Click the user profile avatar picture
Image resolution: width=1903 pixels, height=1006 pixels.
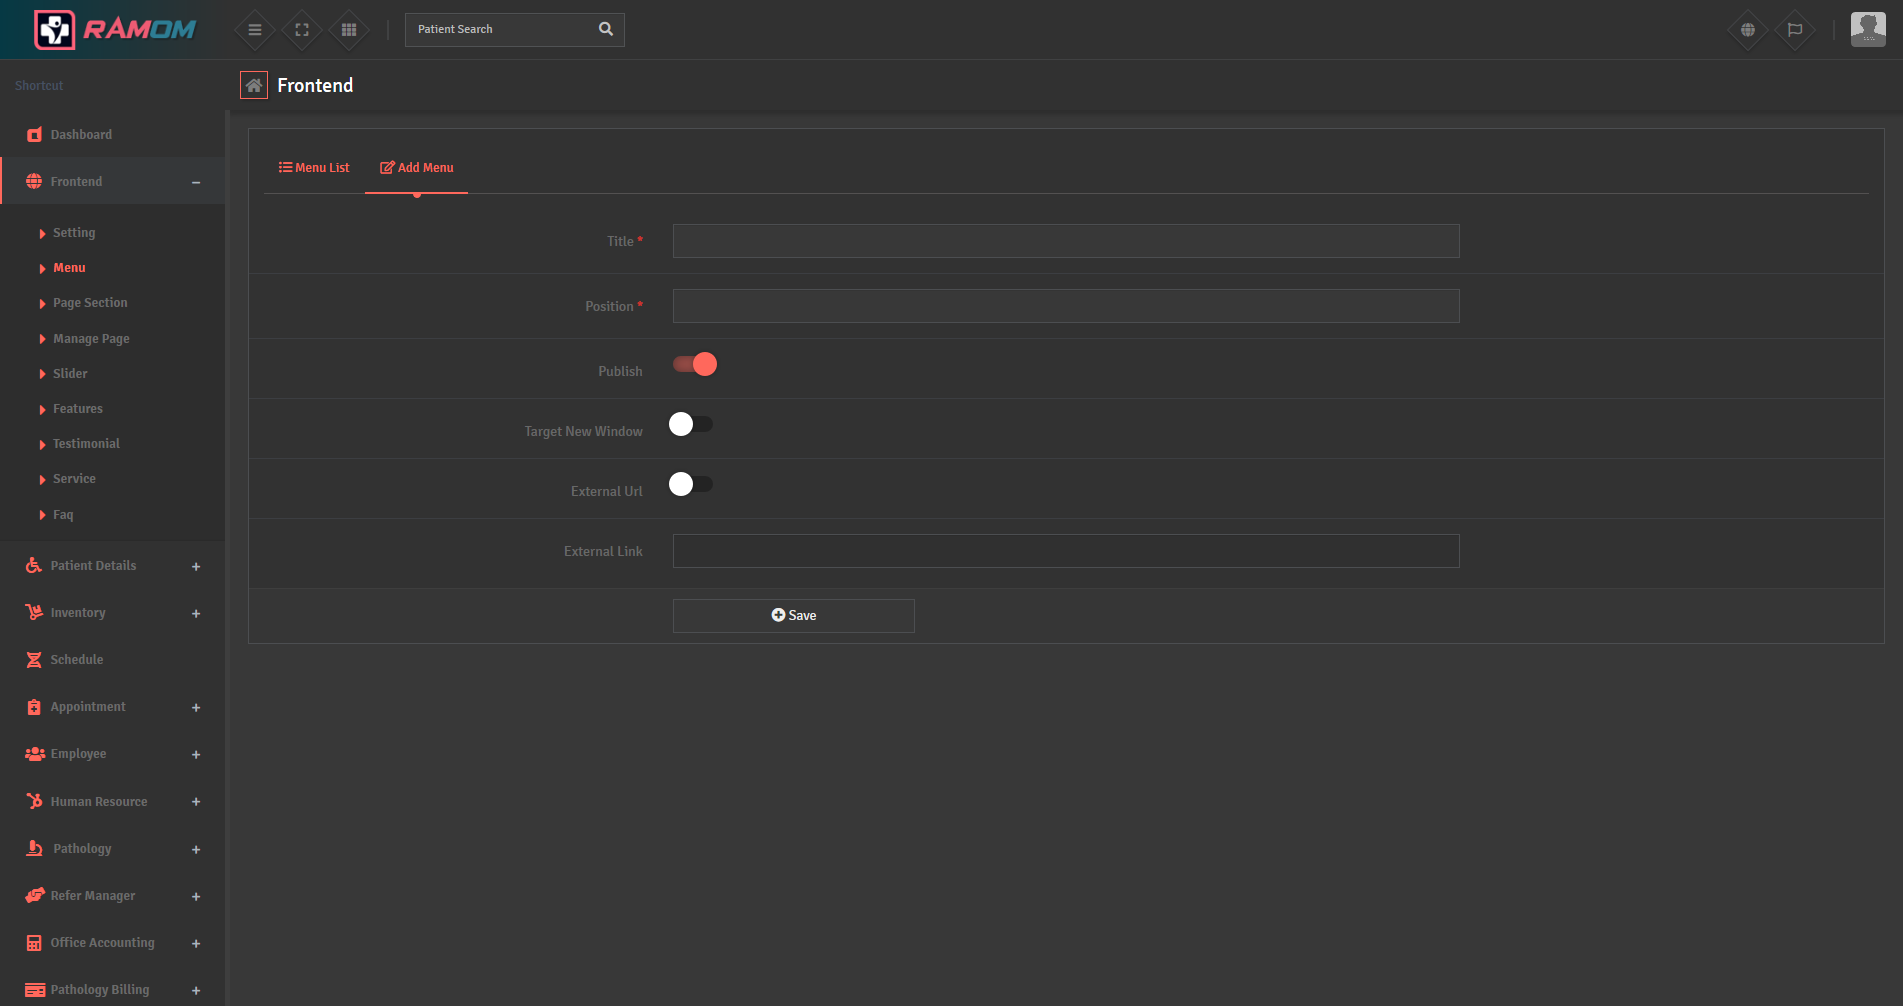click(x=1866, y=29)
